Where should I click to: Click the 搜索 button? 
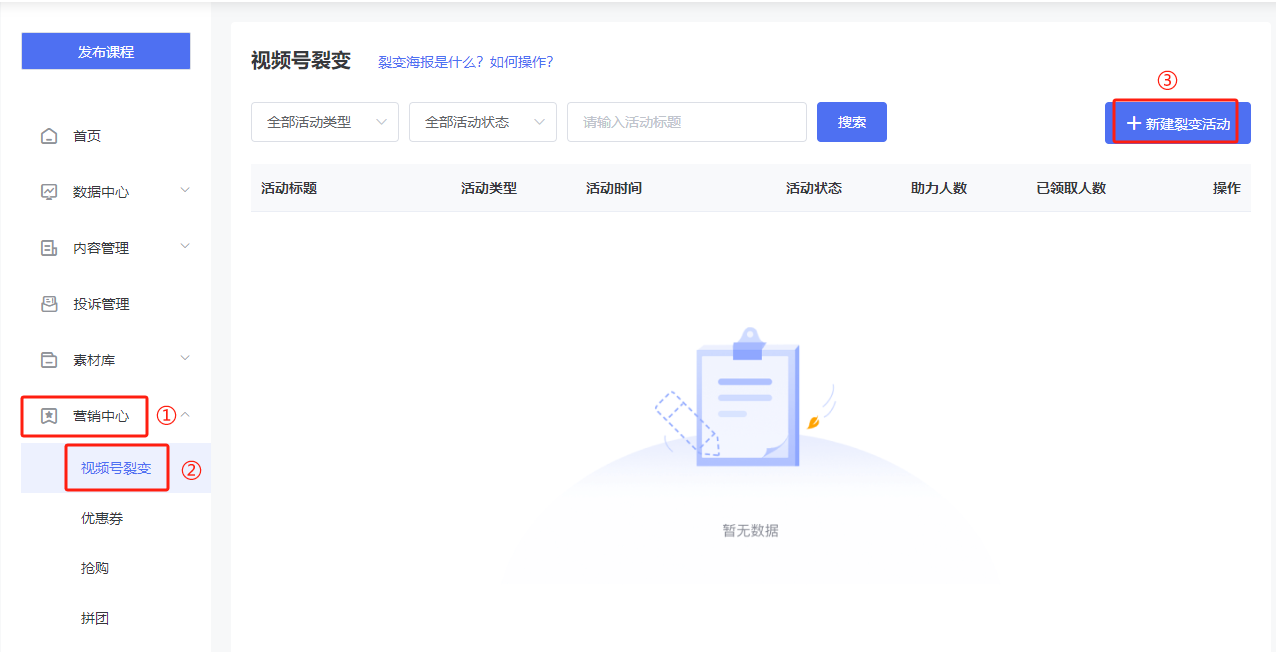pos(852,122)
